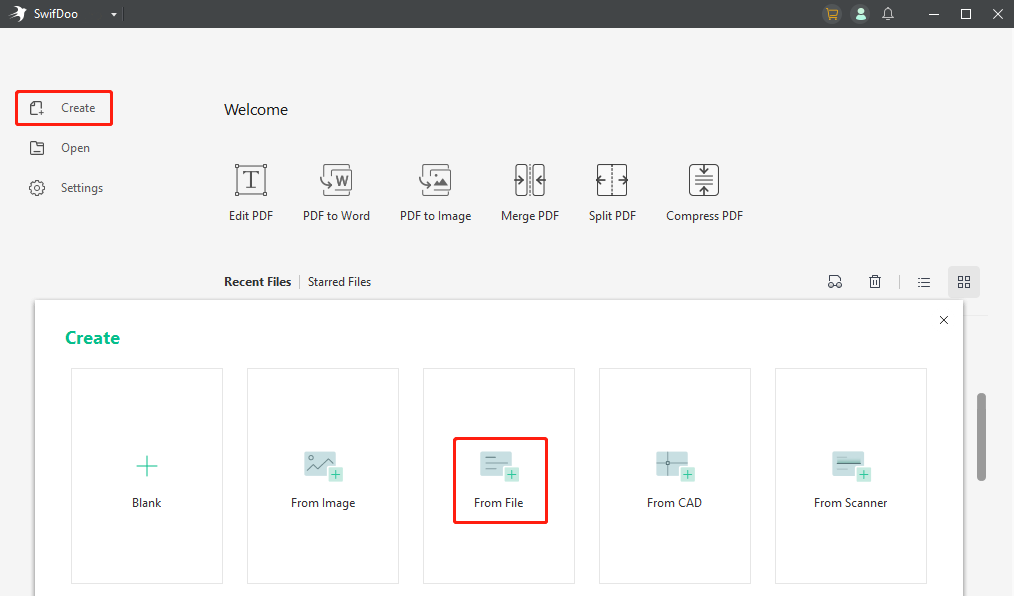Create PDF From Scanner

[x=850, y=476]
